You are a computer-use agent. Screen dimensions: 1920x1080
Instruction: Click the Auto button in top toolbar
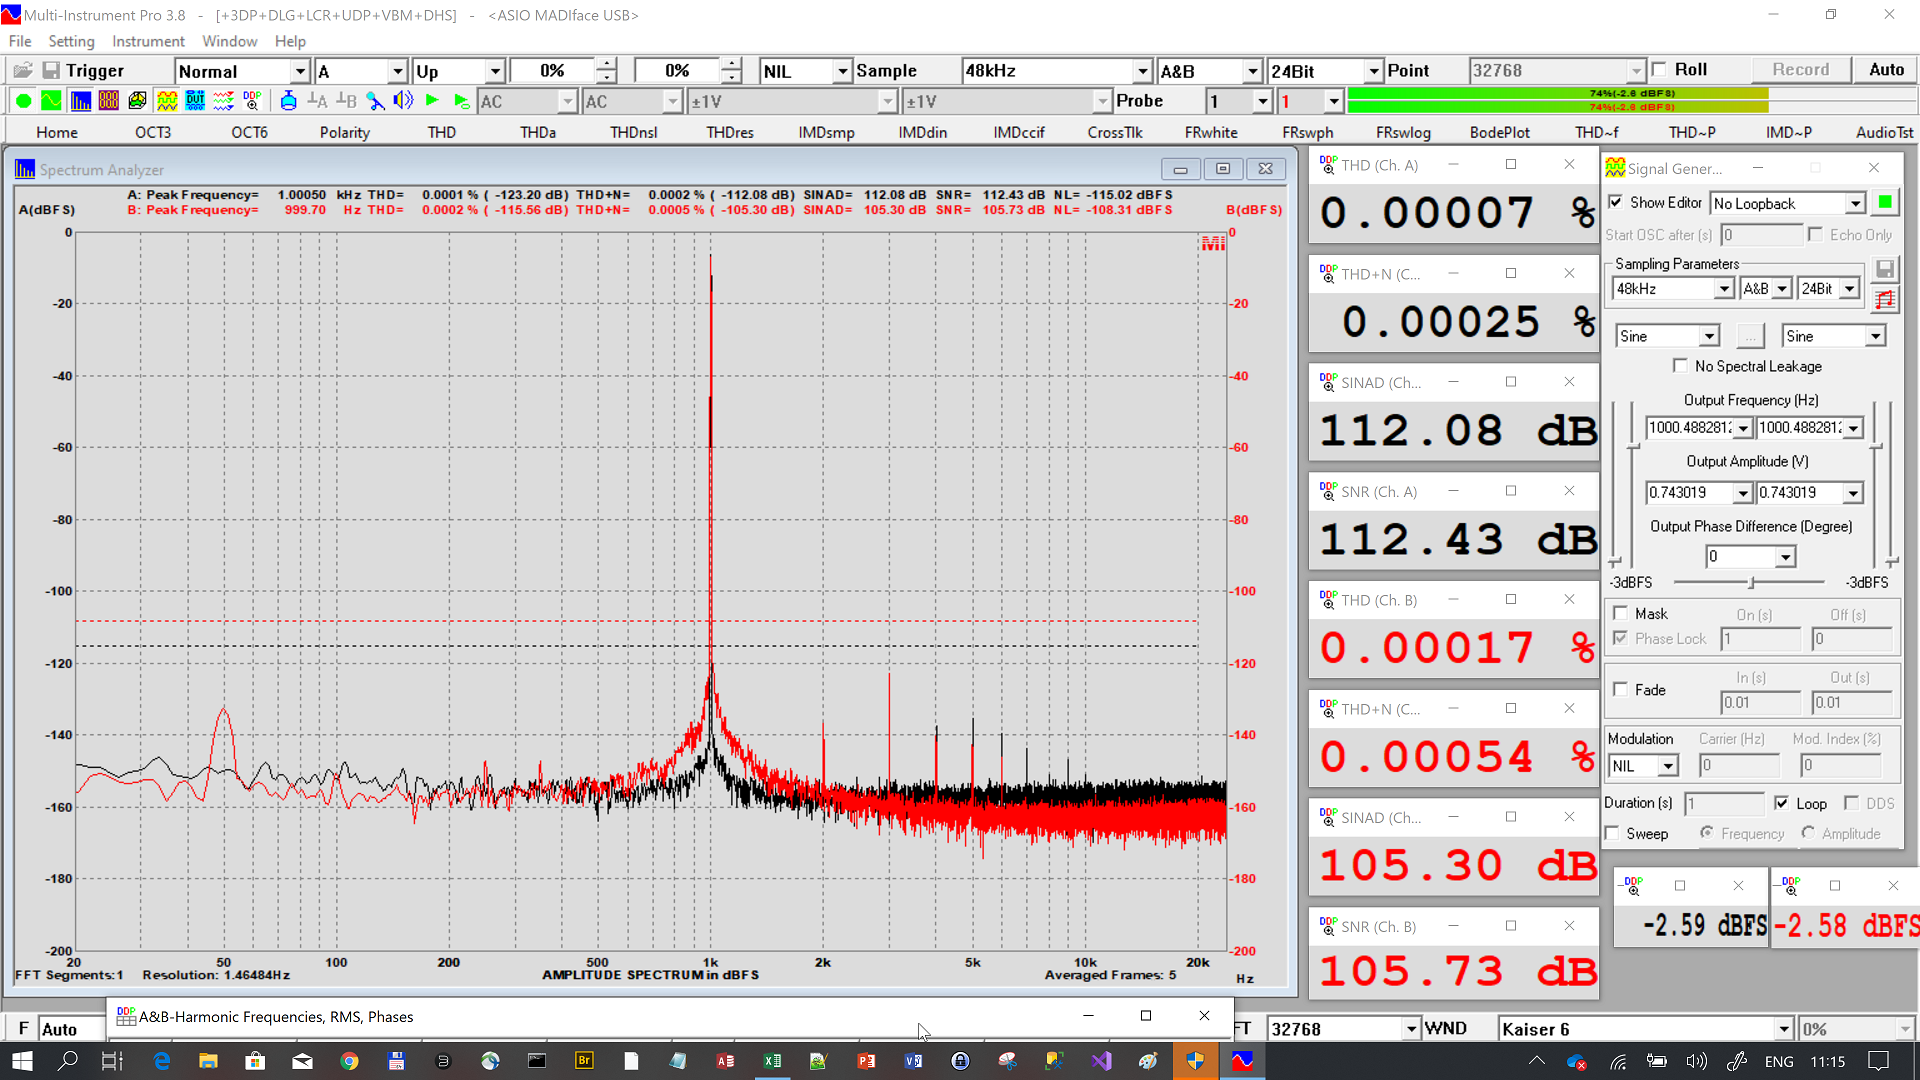pos(1886,70)
